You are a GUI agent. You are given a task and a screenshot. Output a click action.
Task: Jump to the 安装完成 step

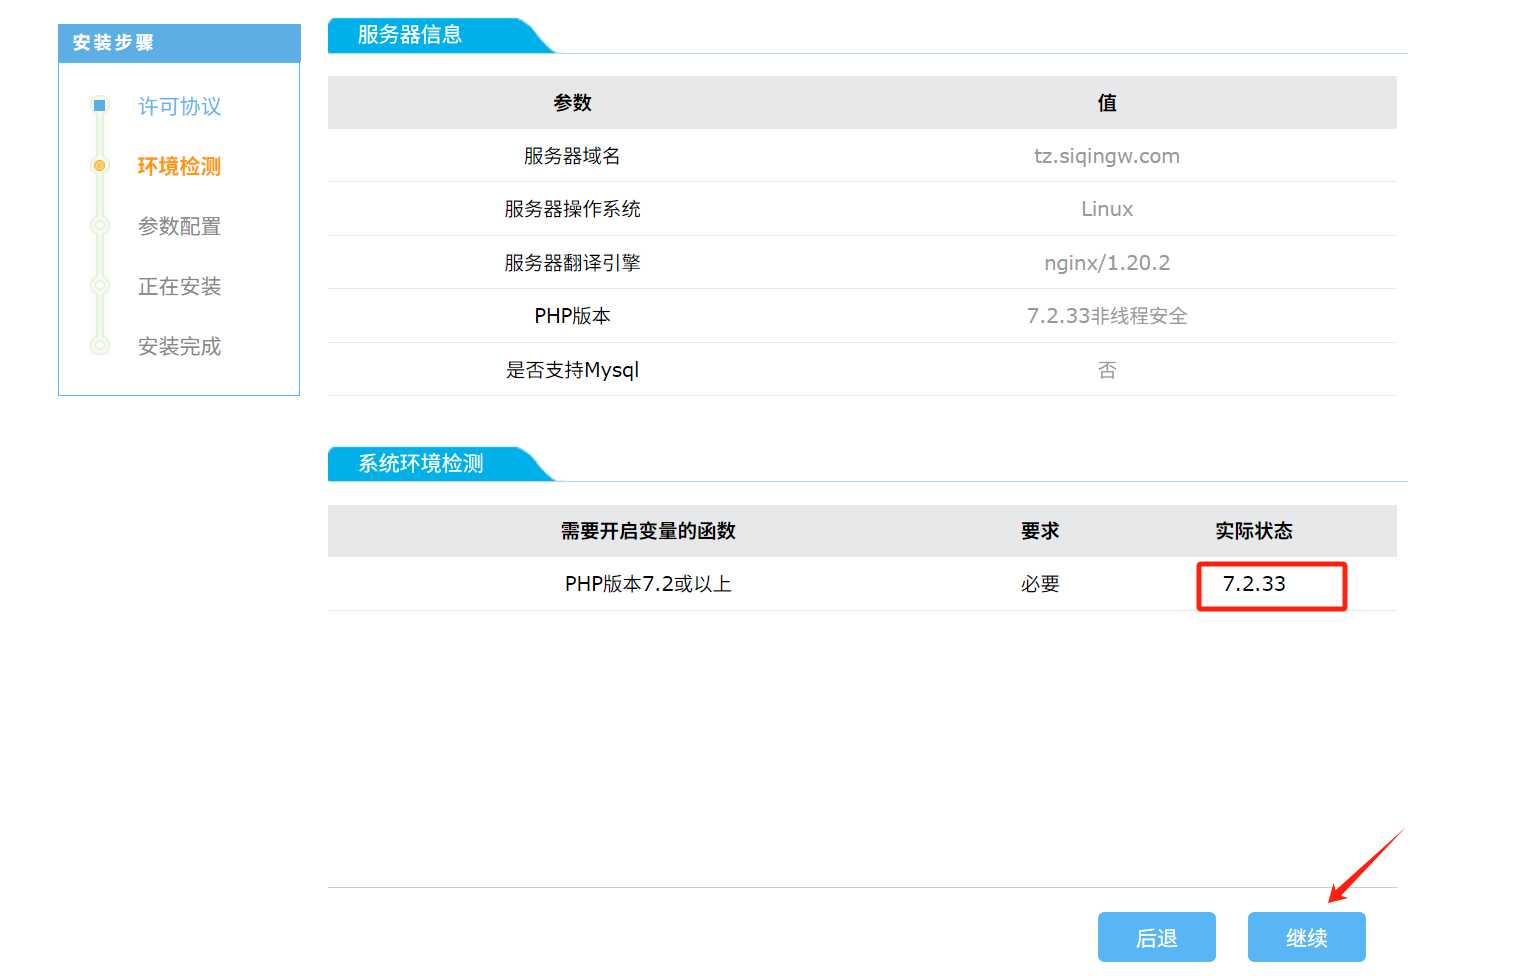coord(179,346)
